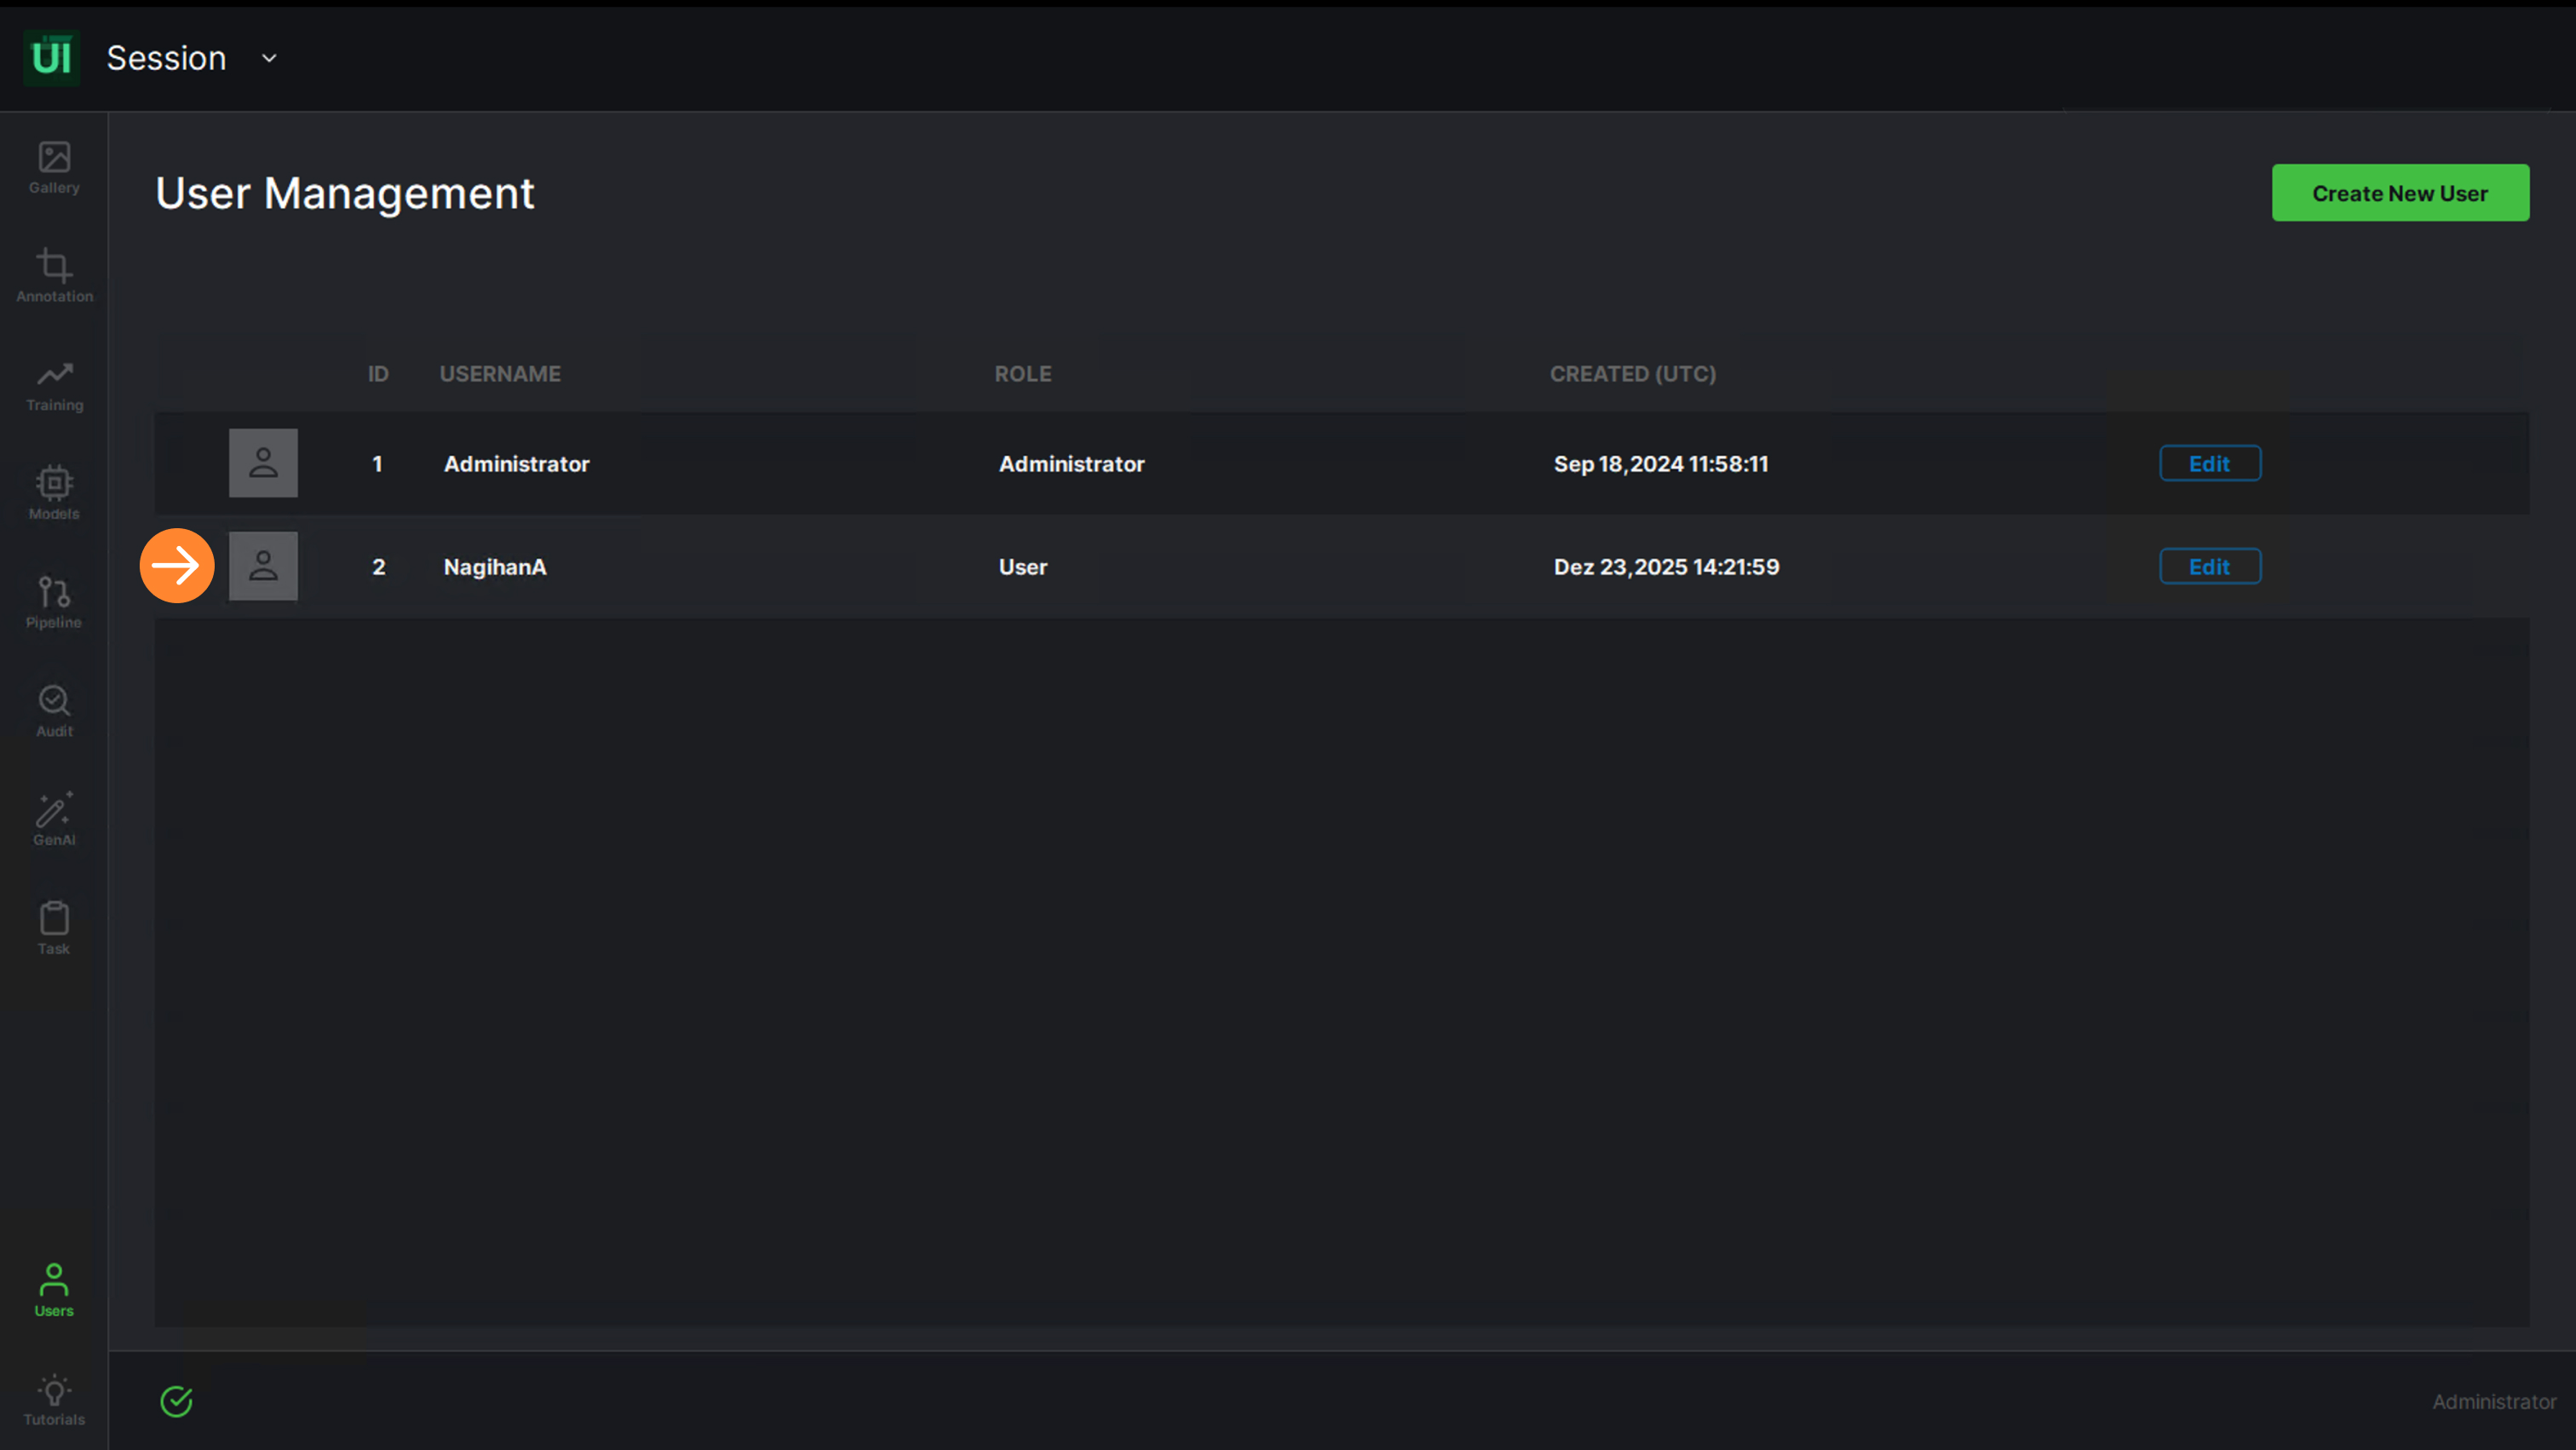Open the GenAI magic wand icon

54,819
